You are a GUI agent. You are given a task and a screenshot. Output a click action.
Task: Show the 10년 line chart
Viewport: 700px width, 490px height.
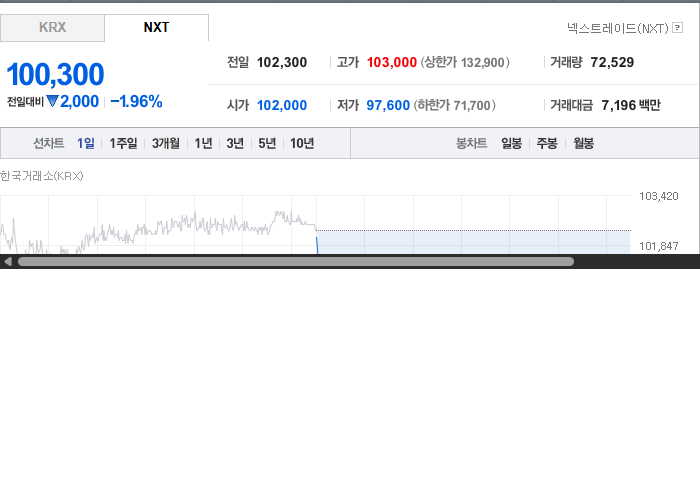pyautogui.click(x=302, y=143)
